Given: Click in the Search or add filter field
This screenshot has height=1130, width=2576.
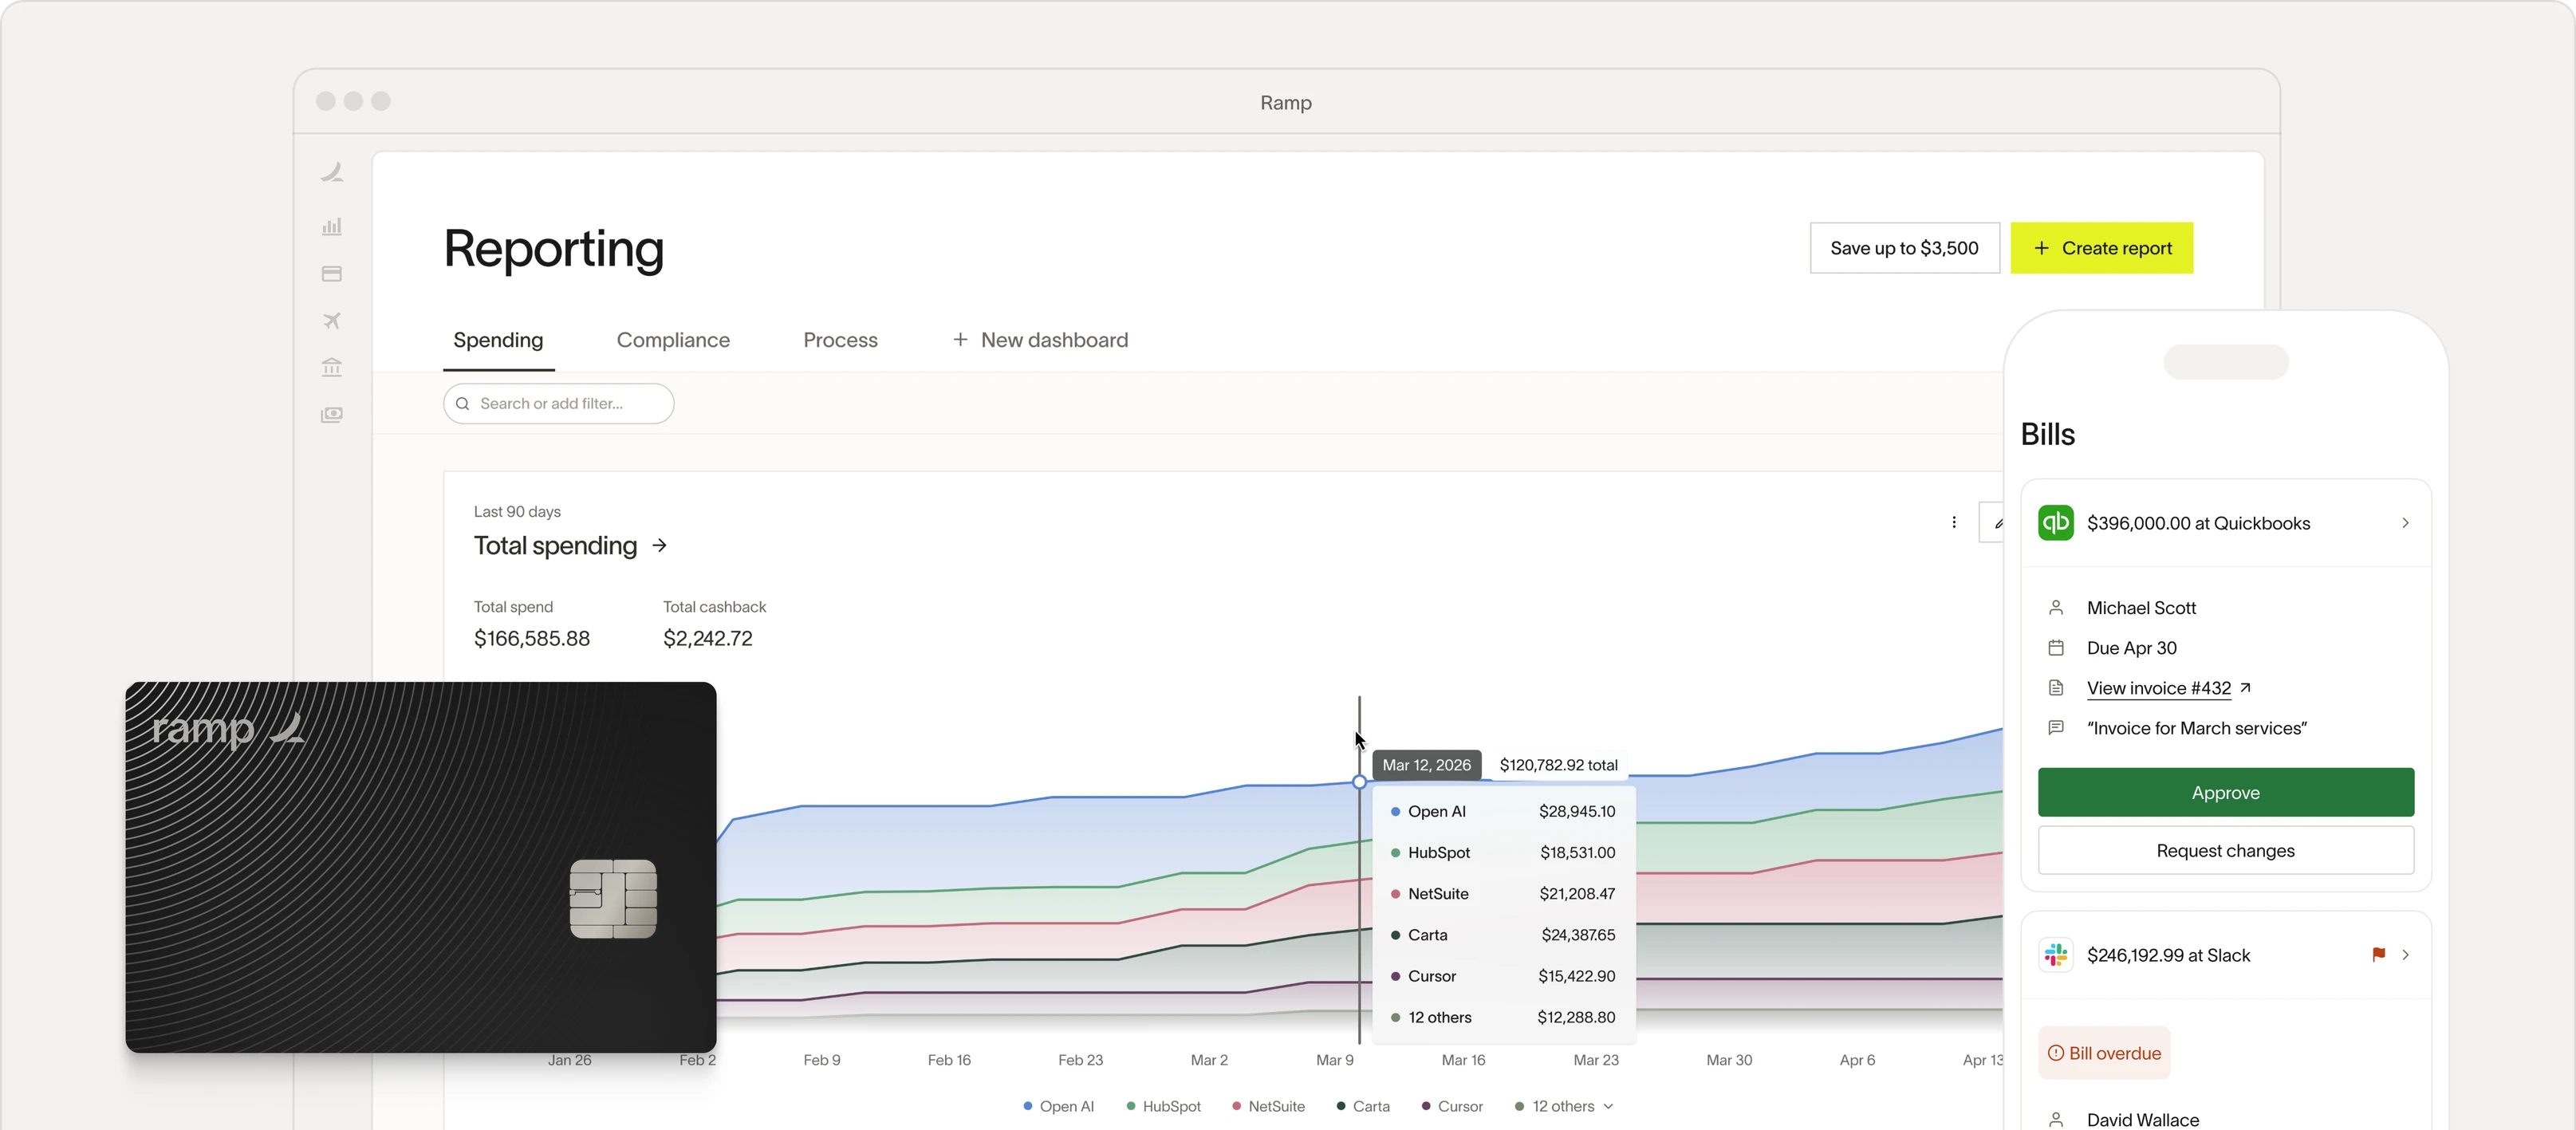Looking at the screenshot, I should (x=558, y=403).
